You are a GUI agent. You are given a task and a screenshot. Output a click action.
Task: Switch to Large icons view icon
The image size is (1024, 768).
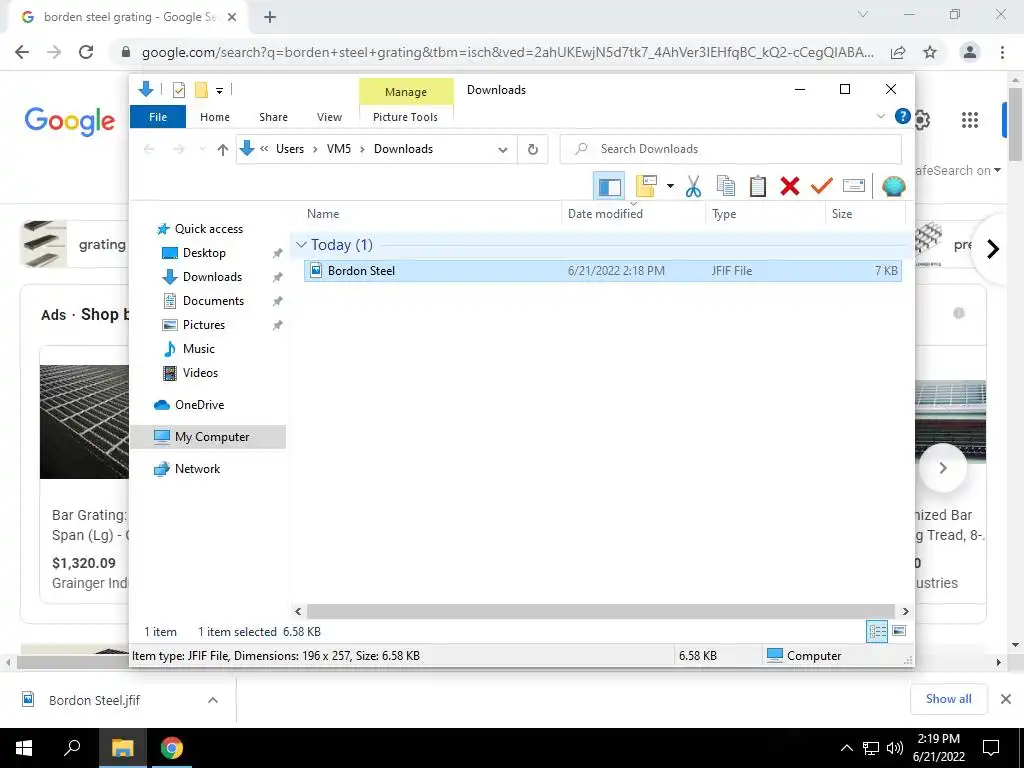tap(899, 631)
